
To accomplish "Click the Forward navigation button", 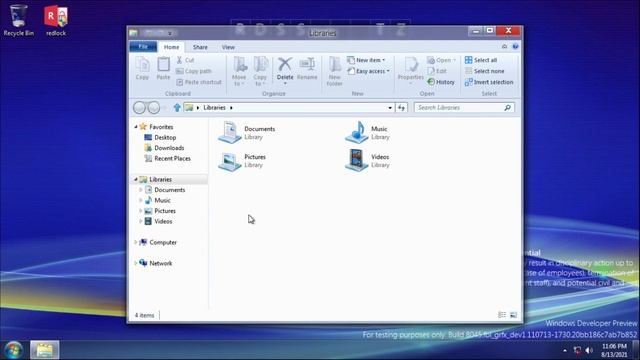I will (x=153, y=108).
